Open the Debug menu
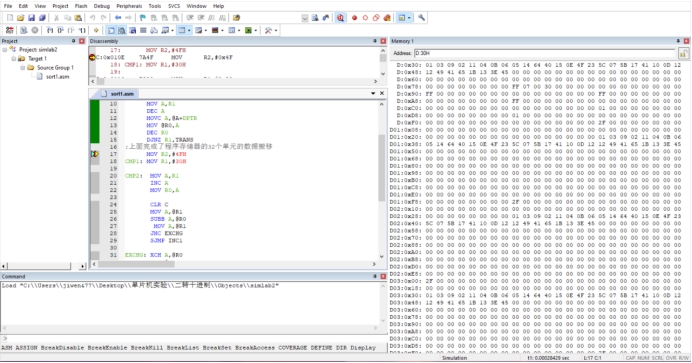The width and height of the screenshot is (692, 363). [102, 6]
